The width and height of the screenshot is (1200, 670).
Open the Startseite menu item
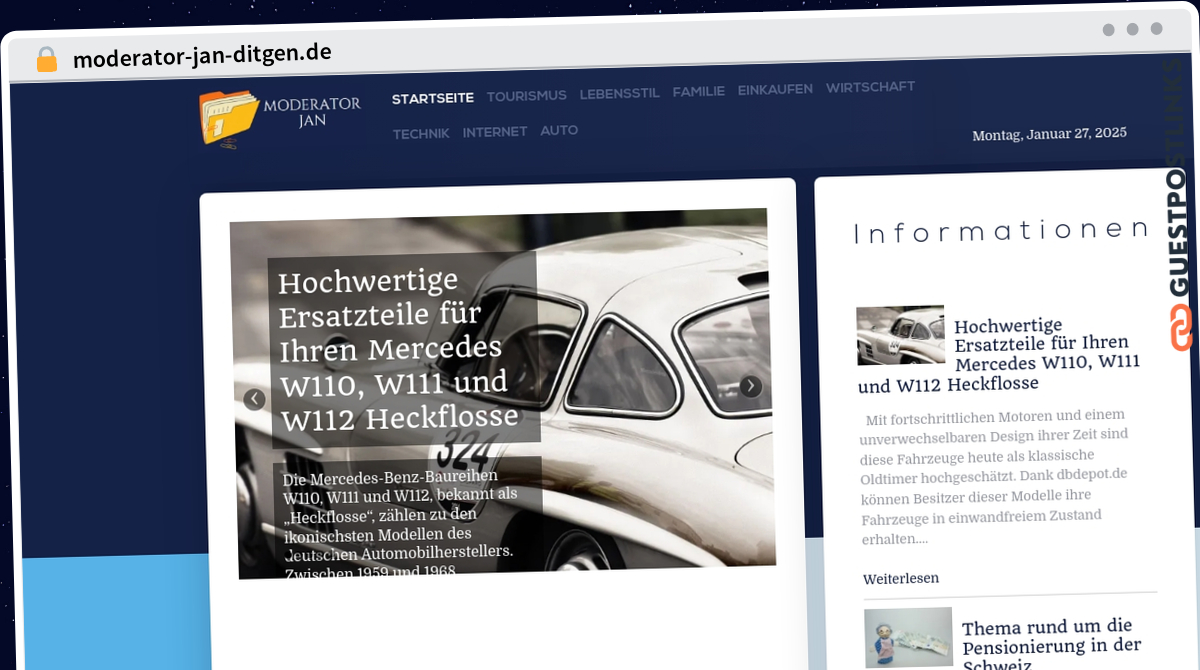(x=433, y=98)
